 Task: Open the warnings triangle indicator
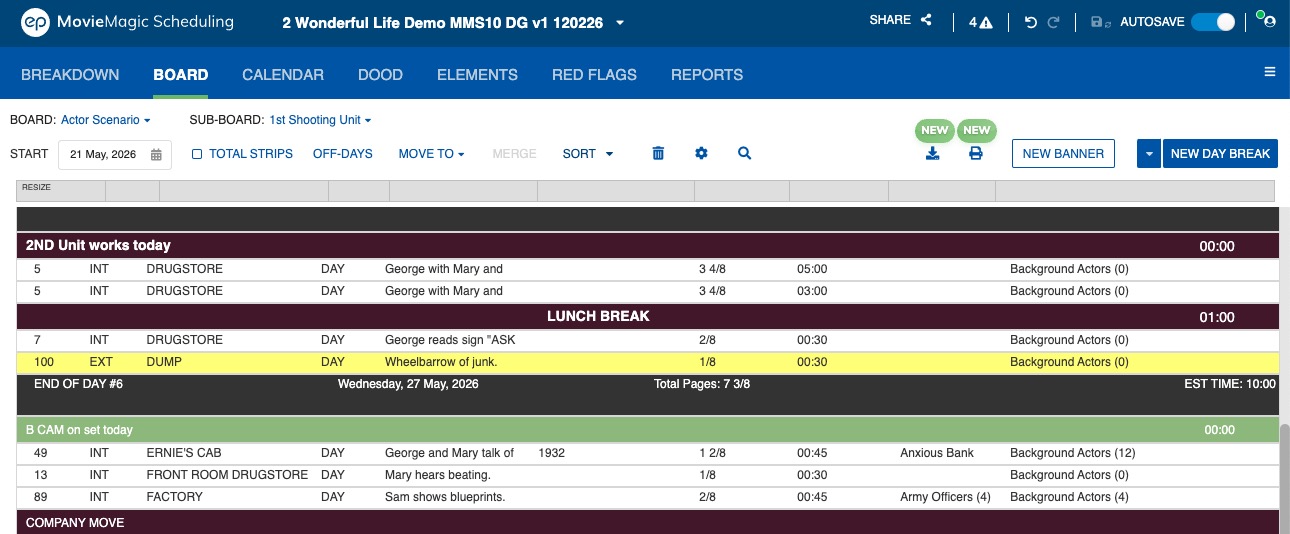pos(986,23)
